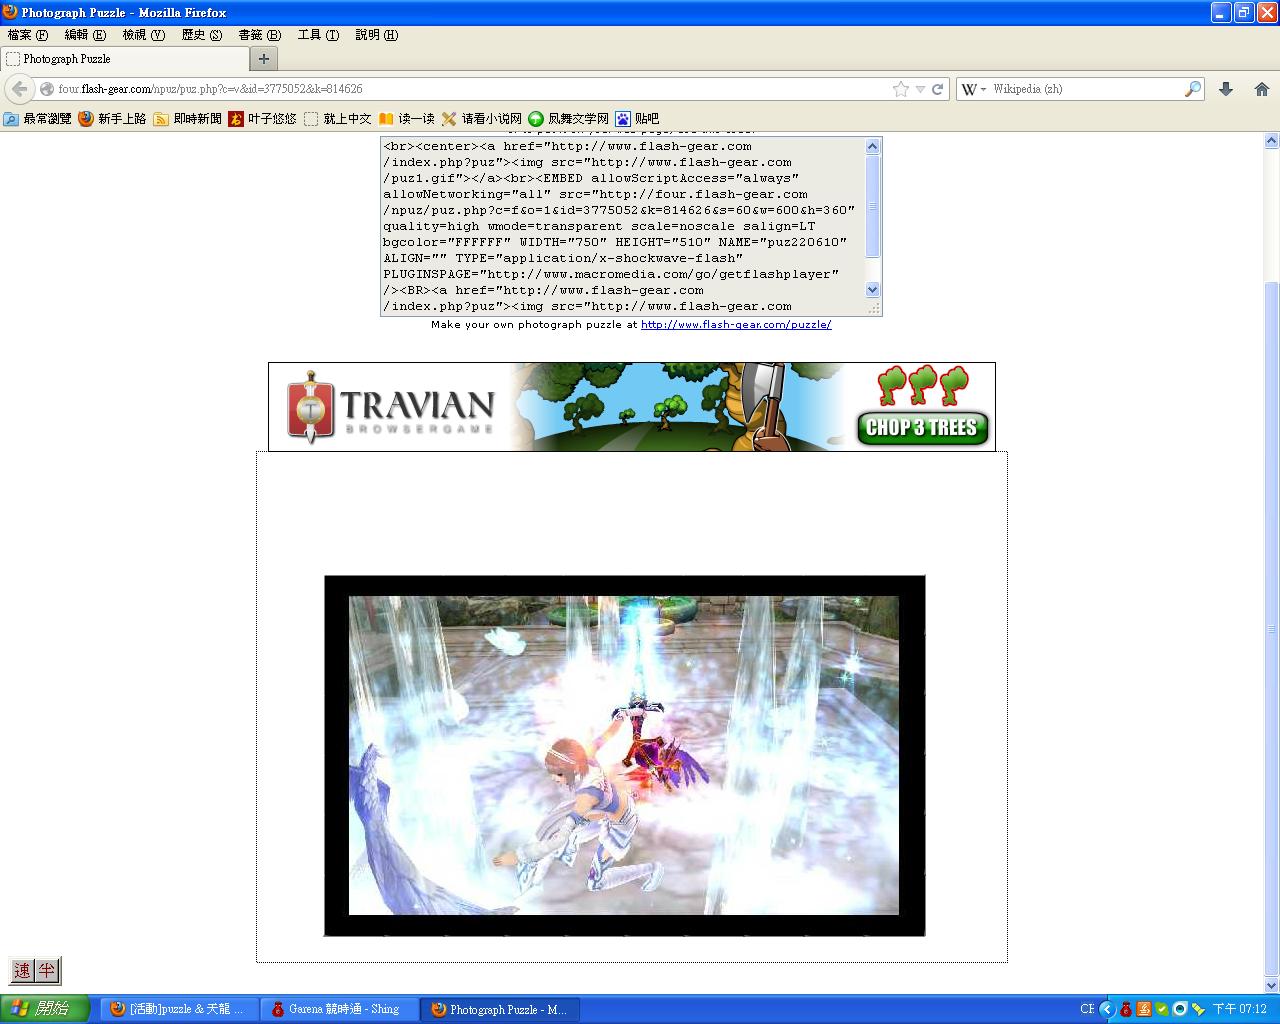Reload the page with the refresh icon
The image size is (1280, 1024).
click(x=938, y=89)
